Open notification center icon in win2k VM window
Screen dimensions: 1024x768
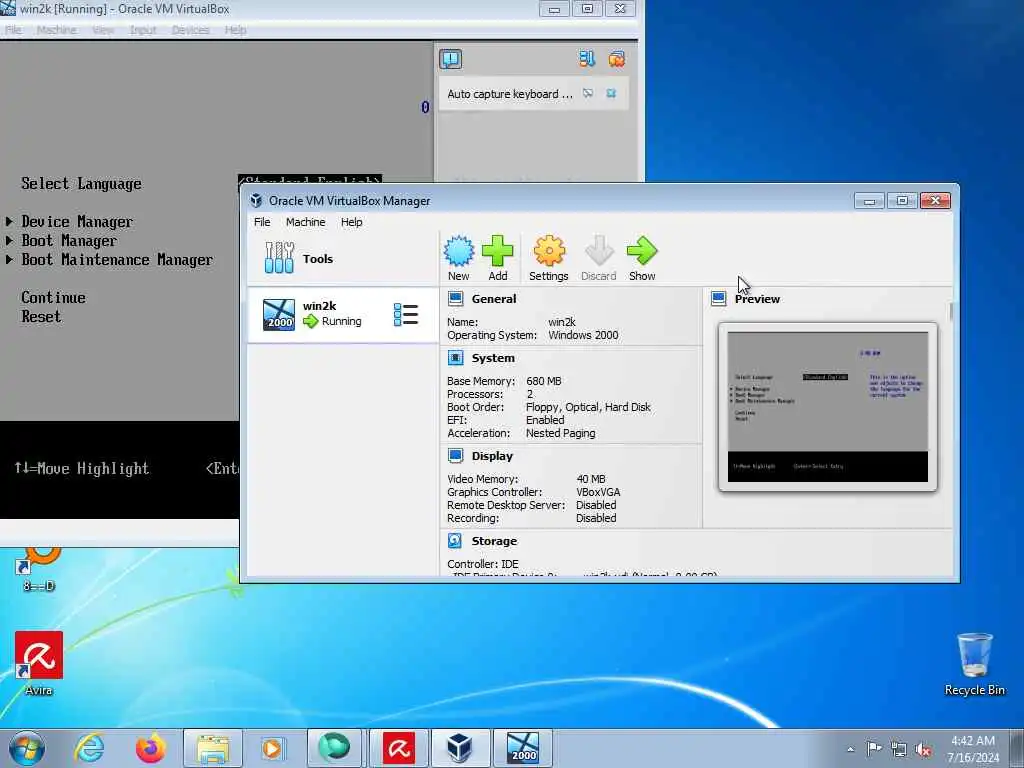(451, 59)
